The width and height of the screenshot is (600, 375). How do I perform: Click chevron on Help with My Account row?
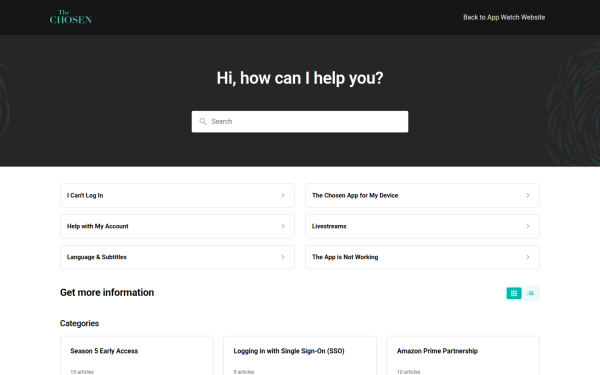click(283, 226)
